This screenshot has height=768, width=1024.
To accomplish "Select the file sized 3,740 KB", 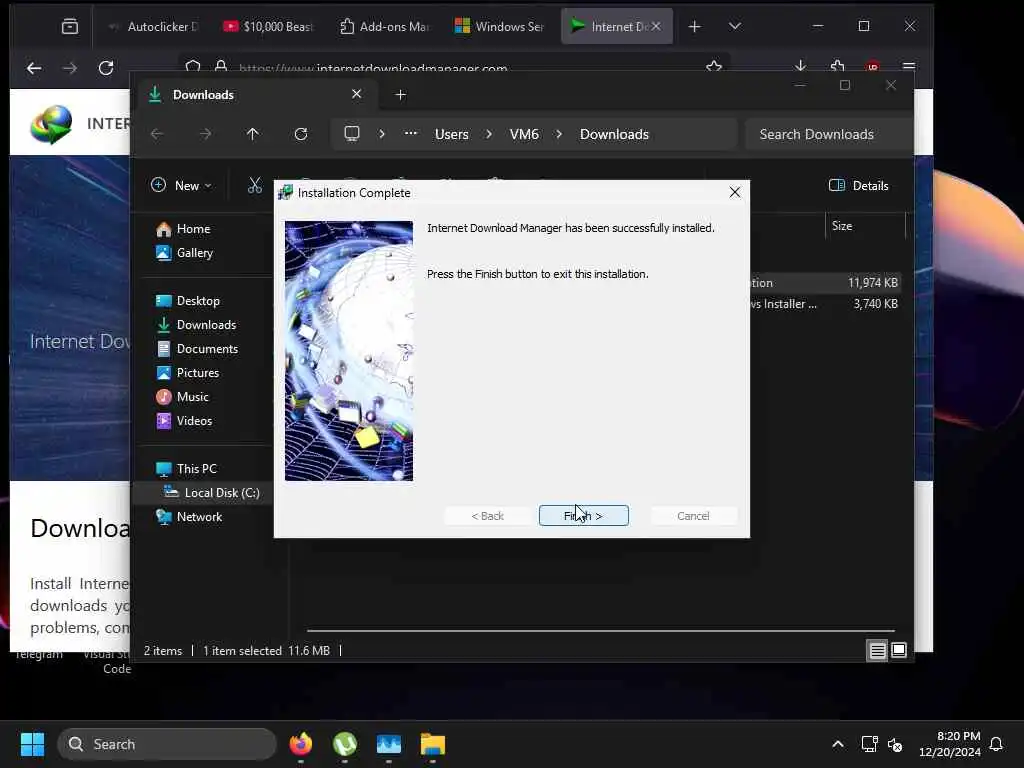I will point(875,304).
